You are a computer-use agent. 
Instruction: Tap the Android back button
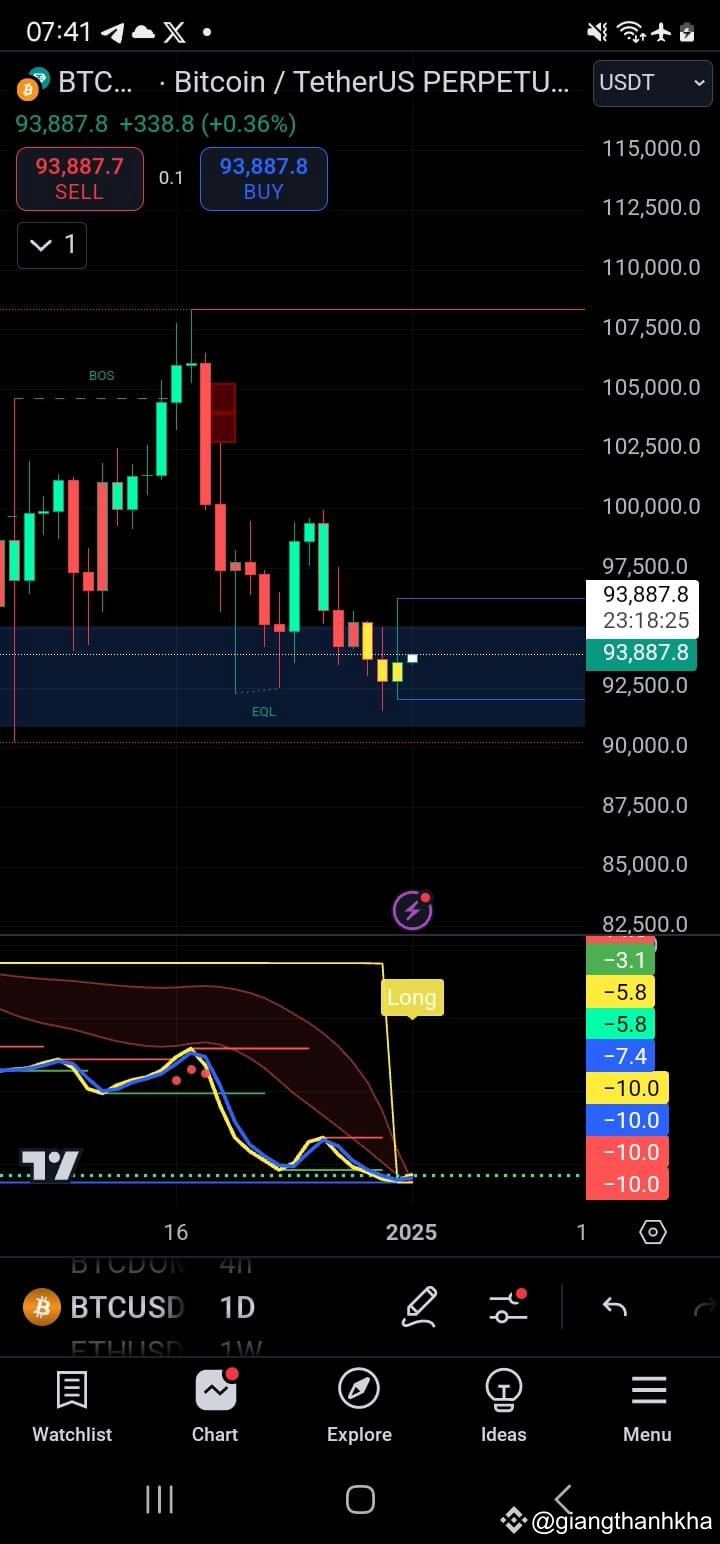point(562,1499)
